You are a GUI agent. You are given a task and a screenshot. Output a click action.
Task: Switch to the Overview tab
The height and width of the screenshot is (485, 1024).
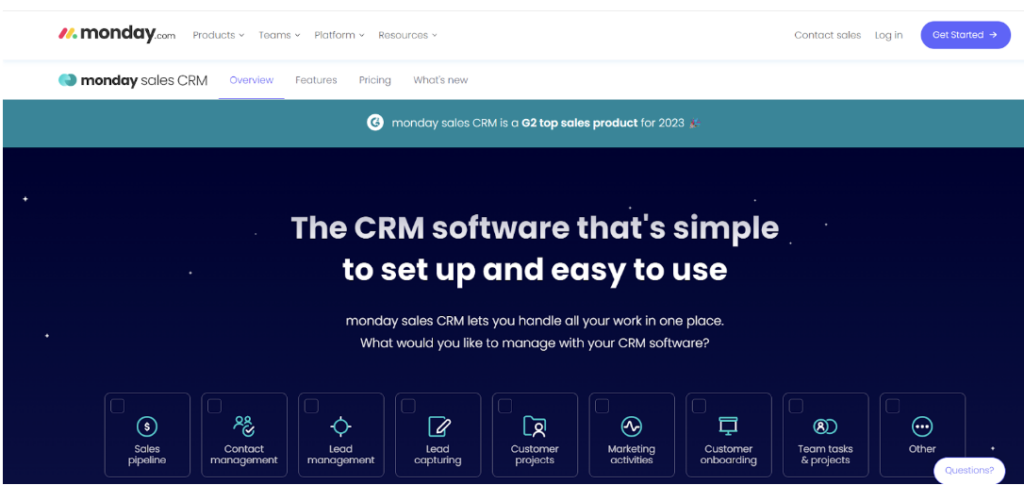251,80
